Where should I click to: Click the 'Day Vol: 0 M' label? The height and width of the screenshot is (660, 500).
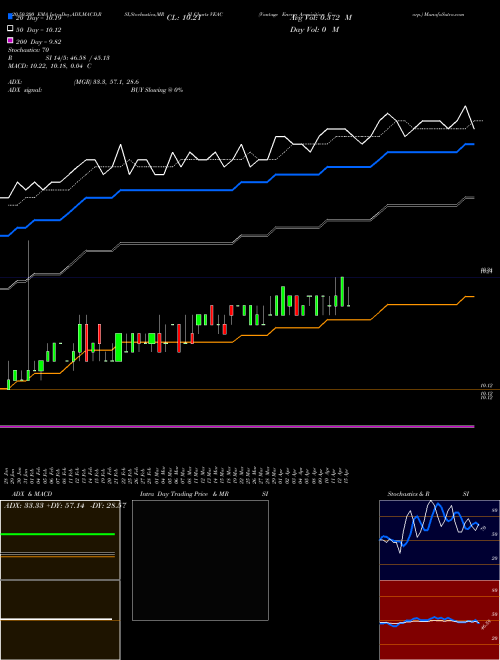(314, 29)
